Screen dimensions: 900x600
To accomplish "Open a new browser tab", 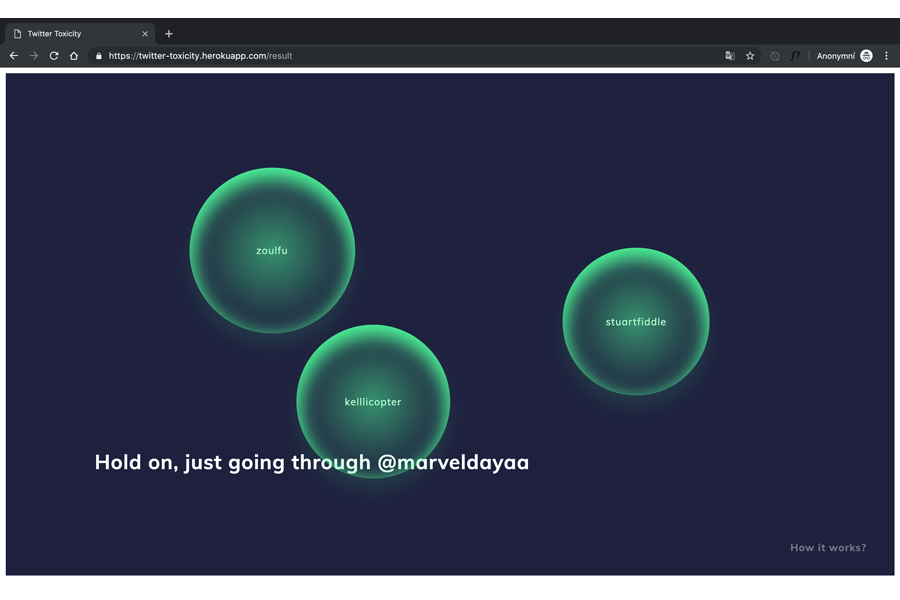I will (x=169, y=34).
